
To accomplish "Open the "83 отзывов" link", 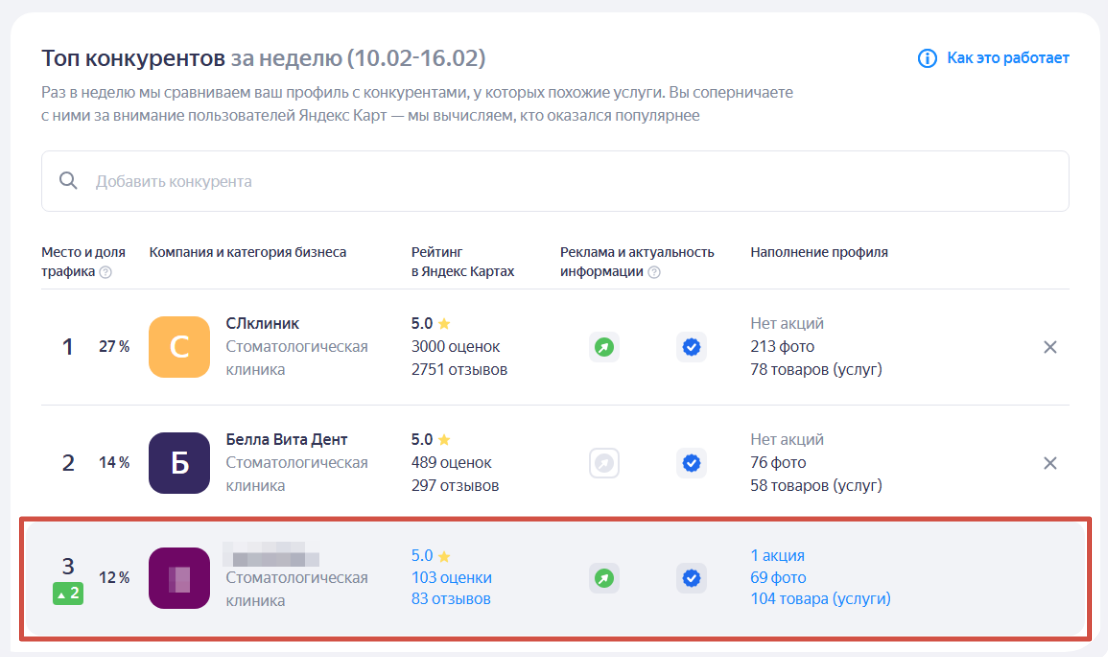I will click(451, 598).
